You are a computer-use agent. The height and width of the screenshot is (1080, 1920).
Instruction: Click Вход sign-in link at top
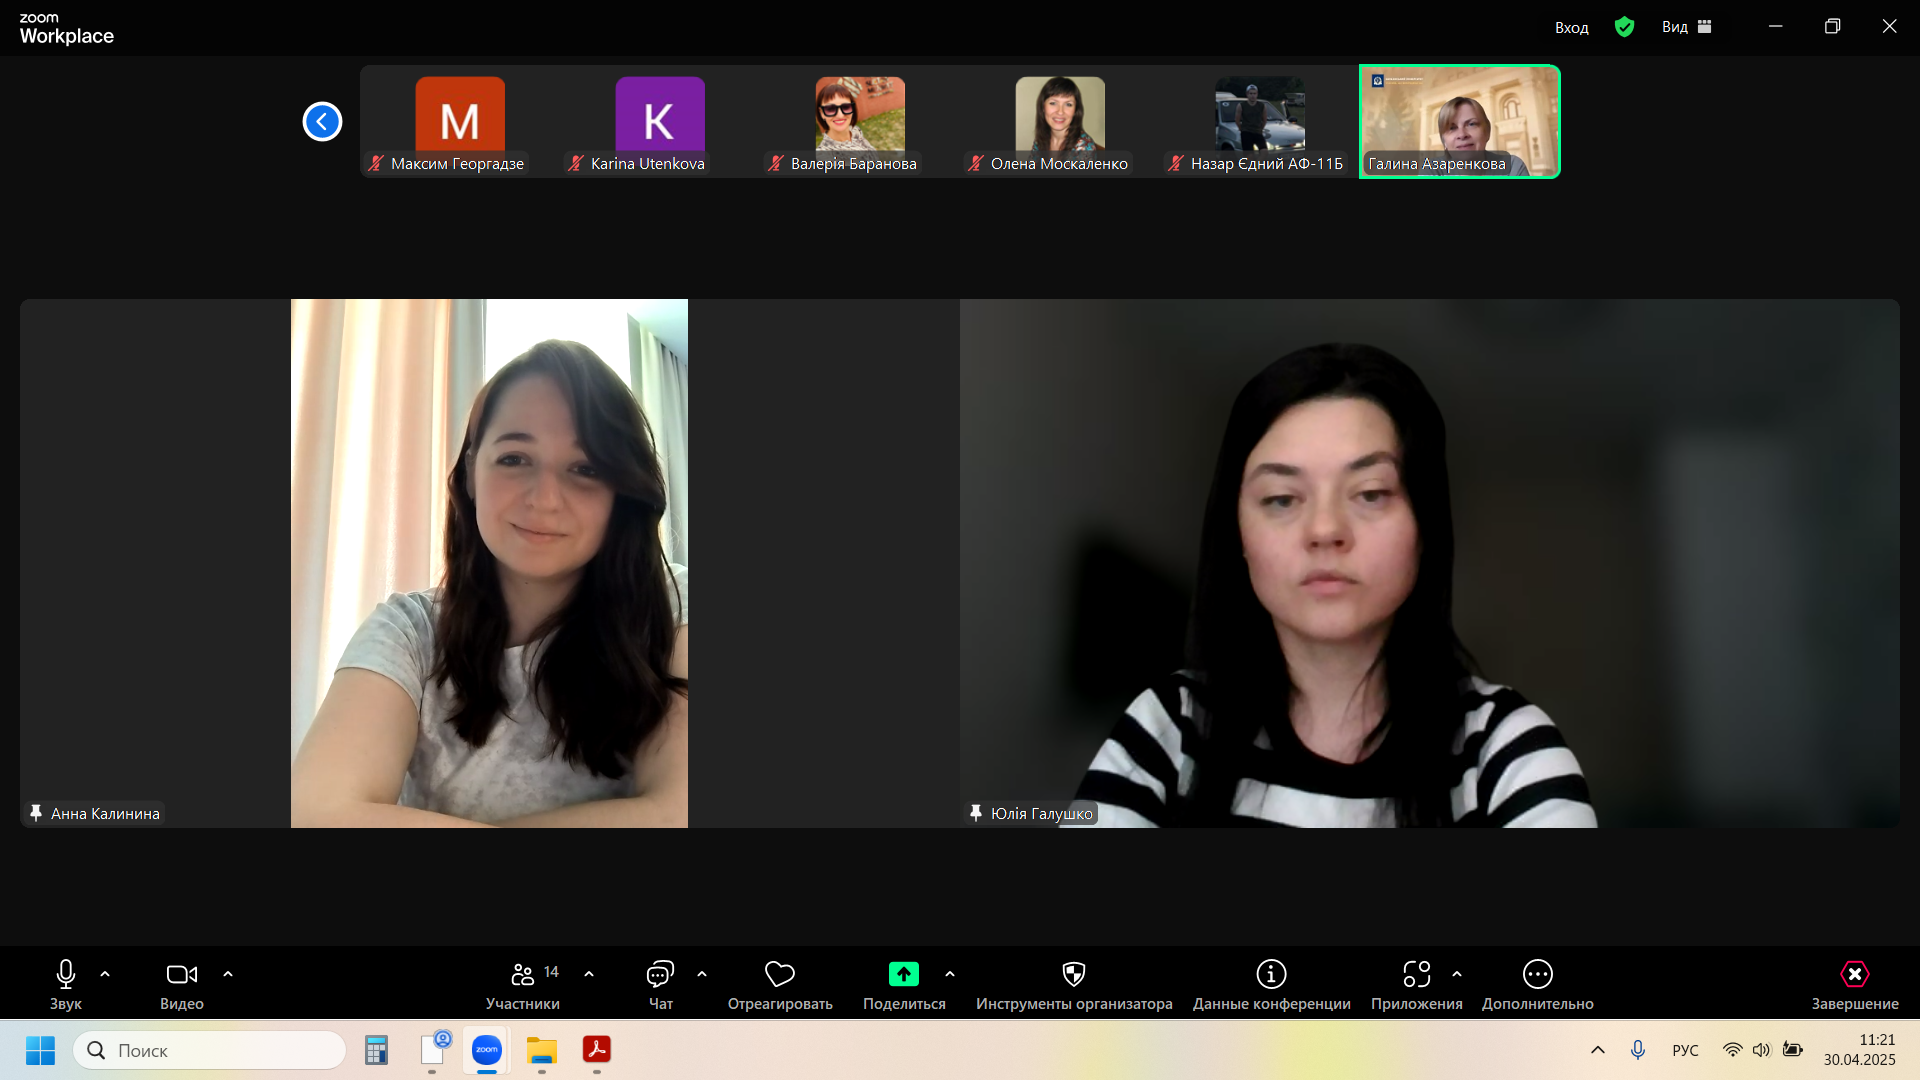(1572, 27)
